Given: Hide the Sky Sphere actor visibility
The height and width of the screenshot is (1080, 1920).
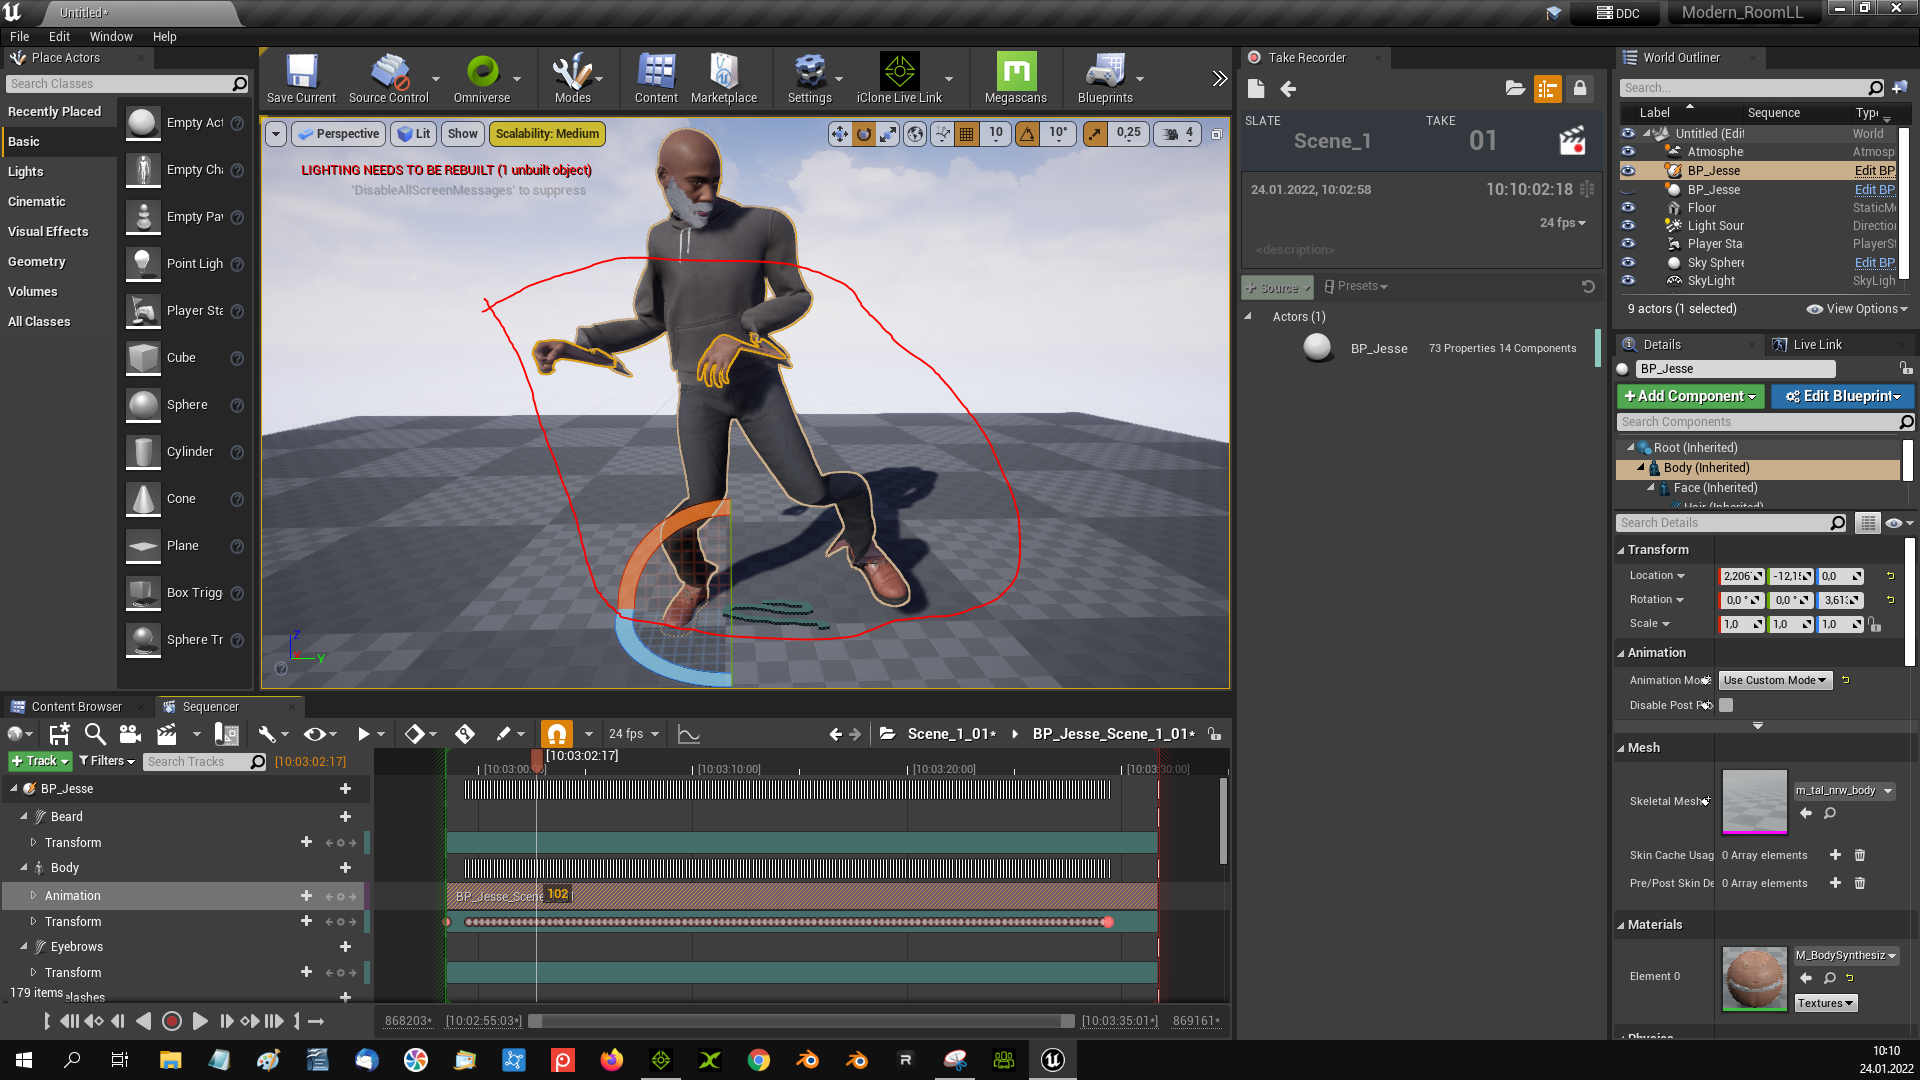Looking at the screenshot, I should [1628, 263].
